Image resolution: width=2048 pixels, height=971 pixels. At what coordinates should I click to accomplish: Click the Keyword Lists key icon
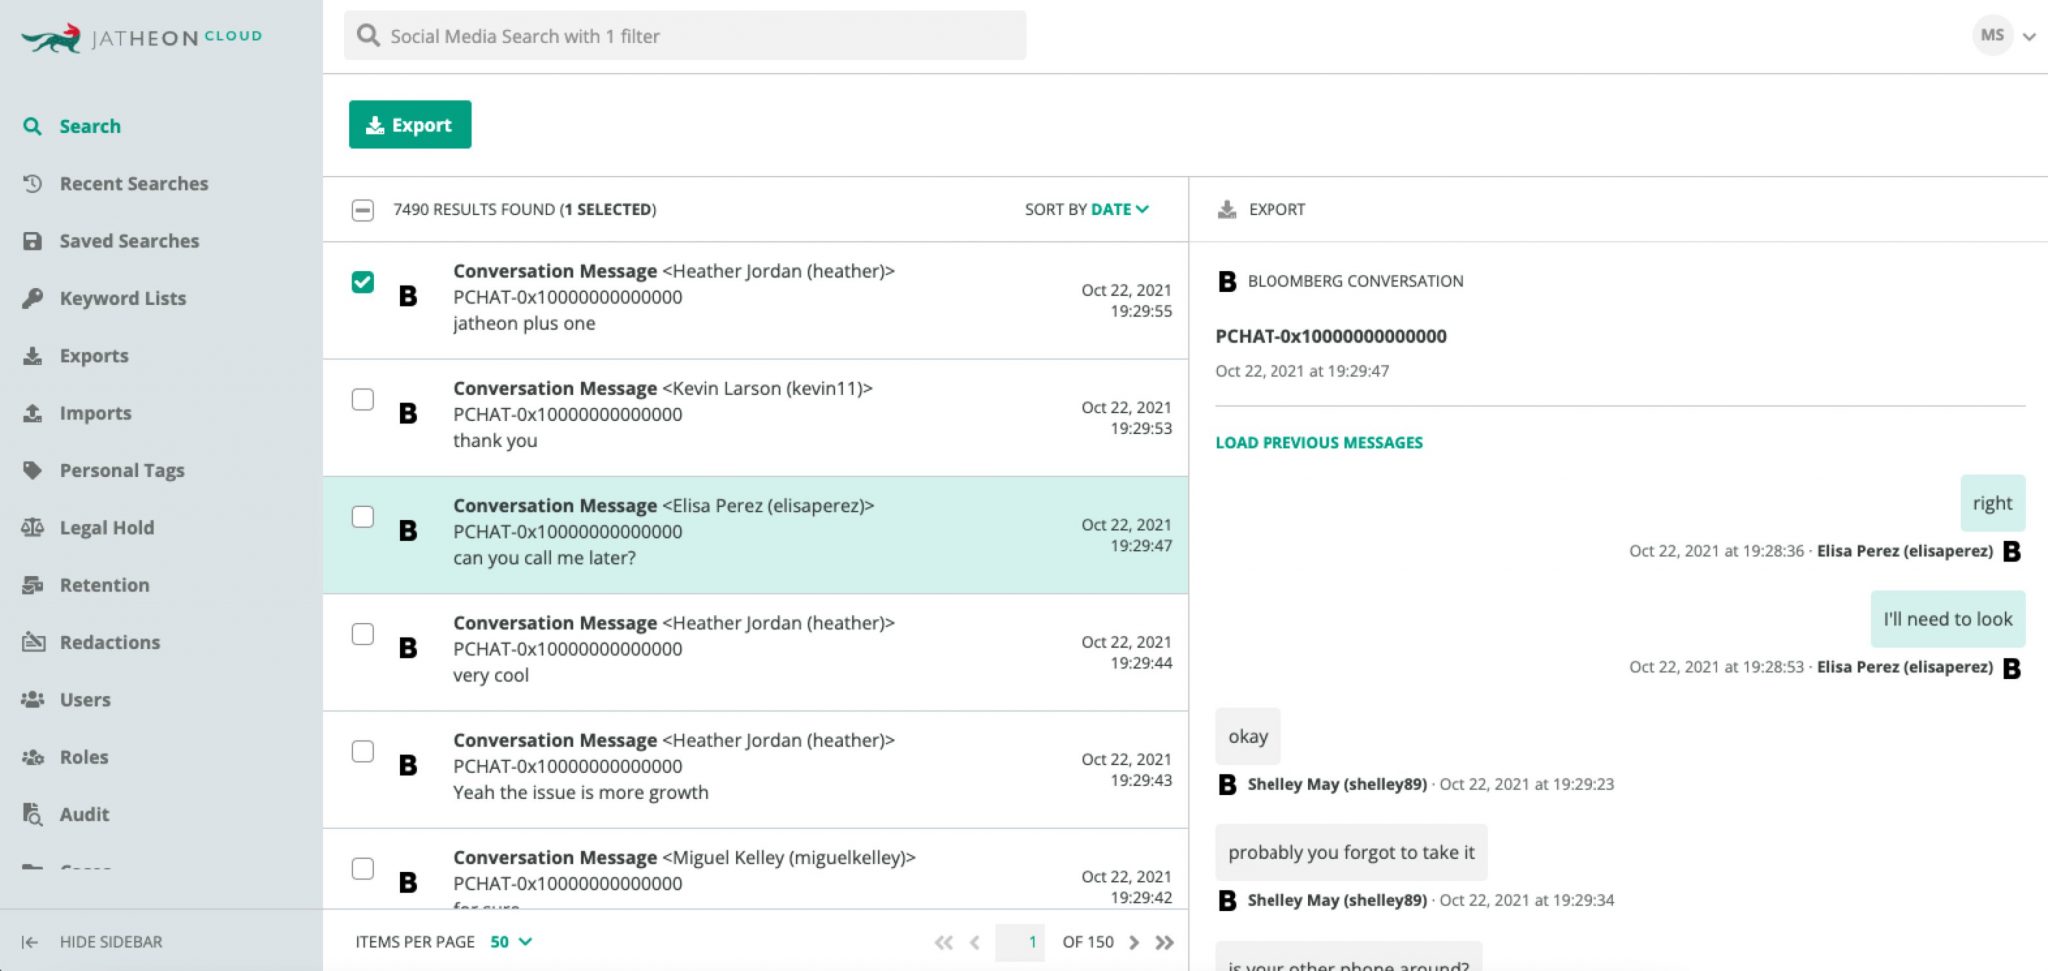click(x=32, y=298)
